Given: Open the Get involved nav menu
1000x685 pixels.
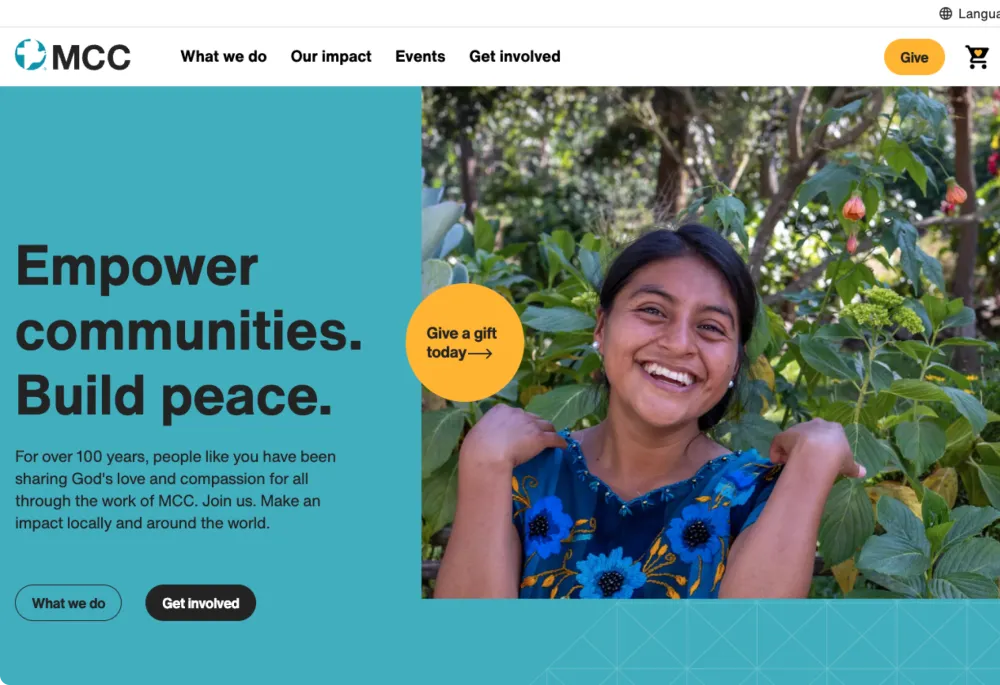Looking at the screenshot, I should [515, 57].
